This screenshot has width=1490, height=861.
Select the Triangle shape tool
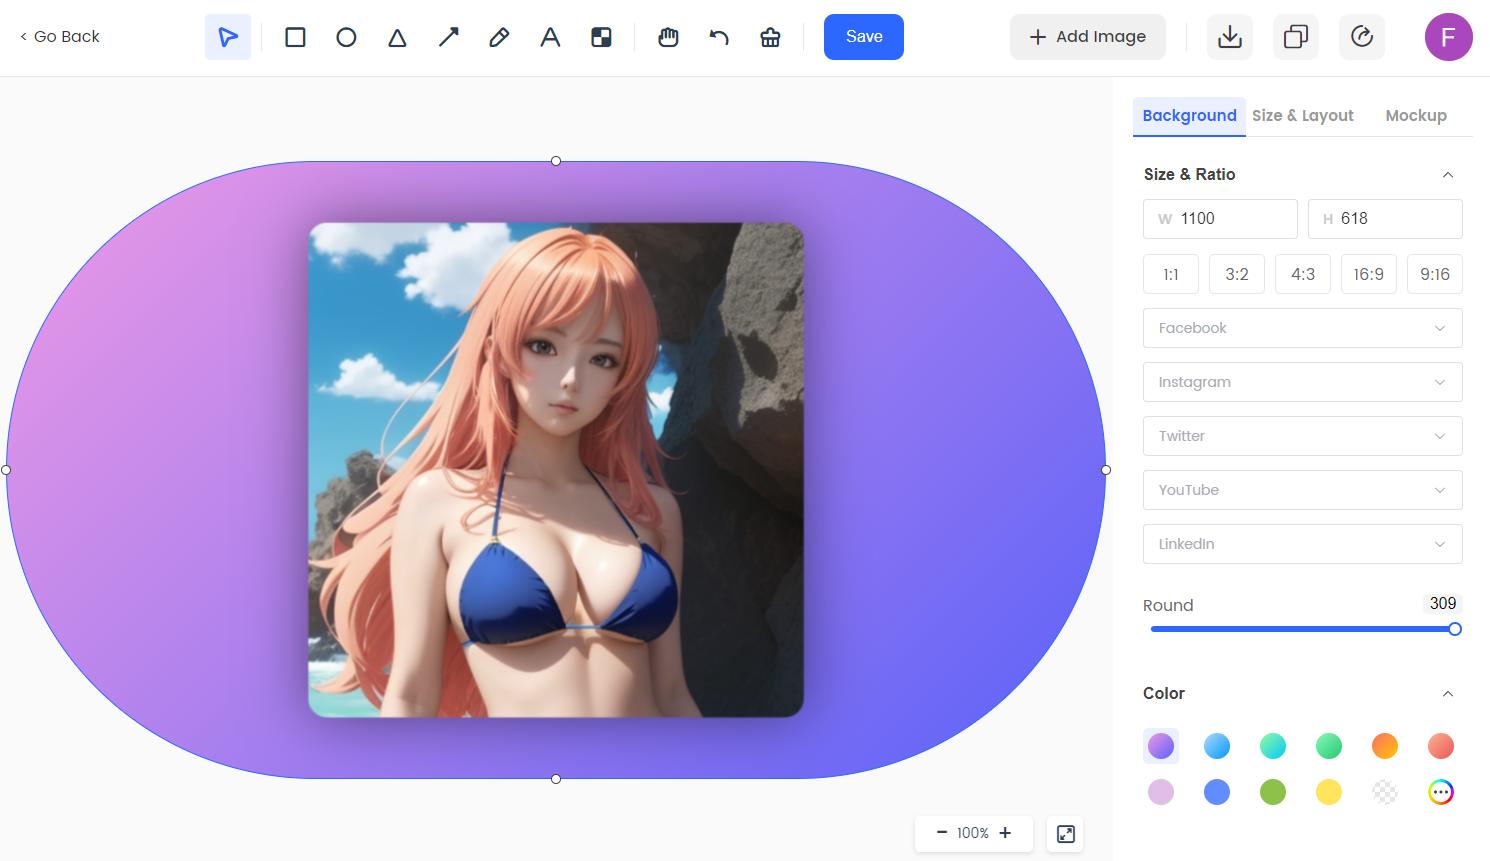pos(397,37)
